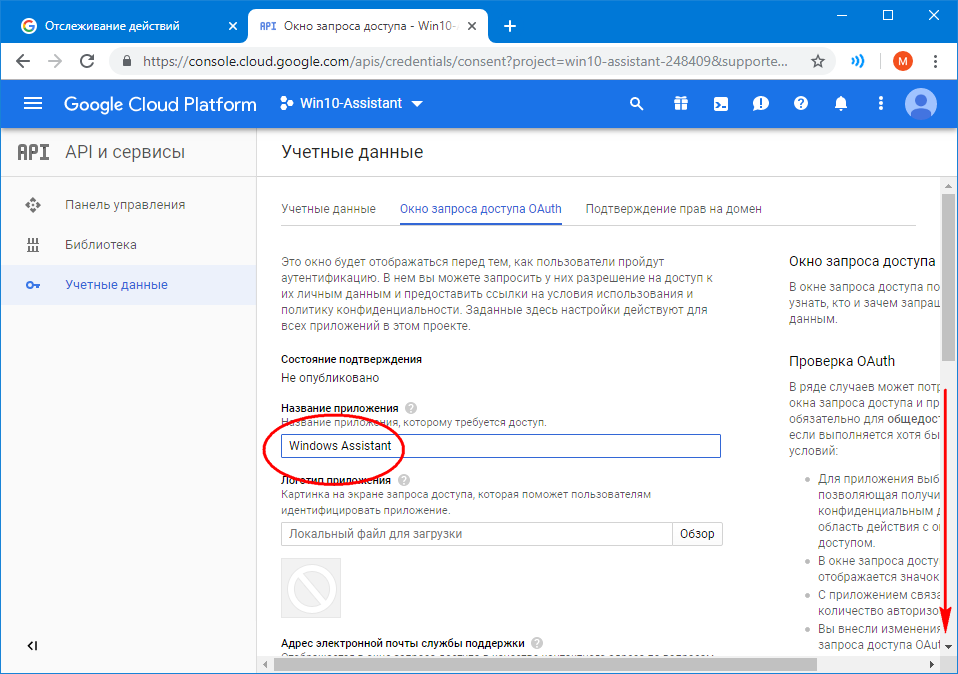This screenshot has height=674, width=958.
Task: Click the scrollbar down arrow
Action: pos(948,647)
